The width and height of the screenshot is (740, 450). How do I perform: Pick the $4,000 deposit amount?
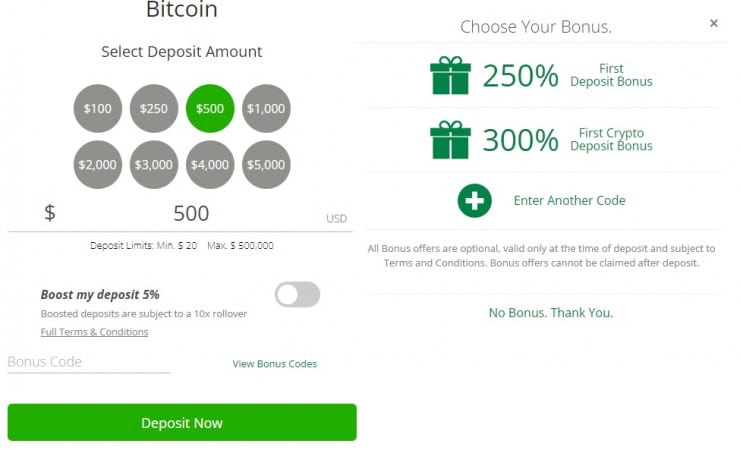click(210, 165)
